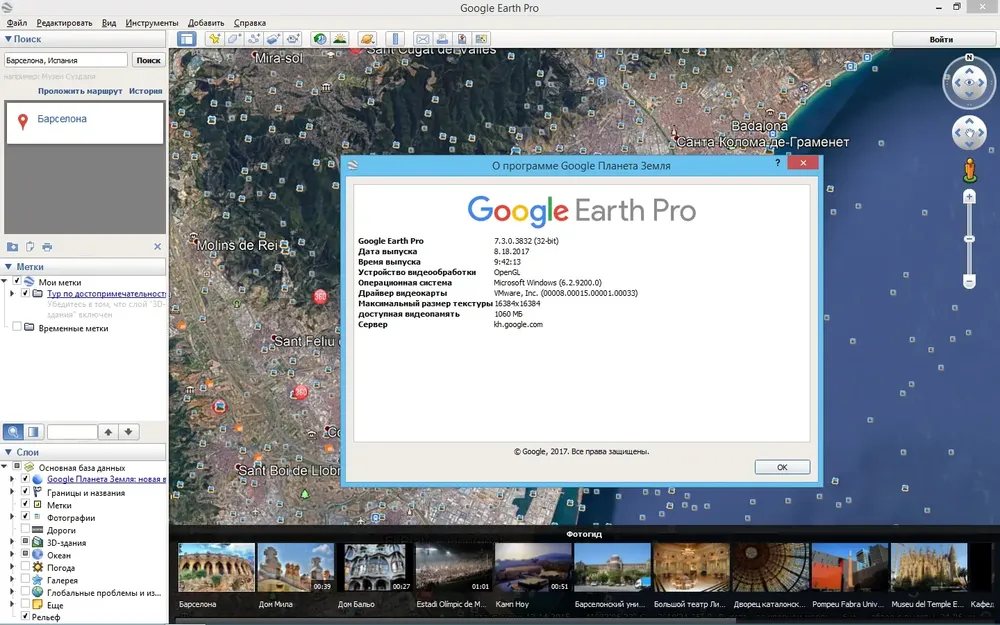Image resolution: width=1000 pixels, height=625 pixels.
Task: Add a placemark with the pushpin icon
Action: click(x=215, y=39)
